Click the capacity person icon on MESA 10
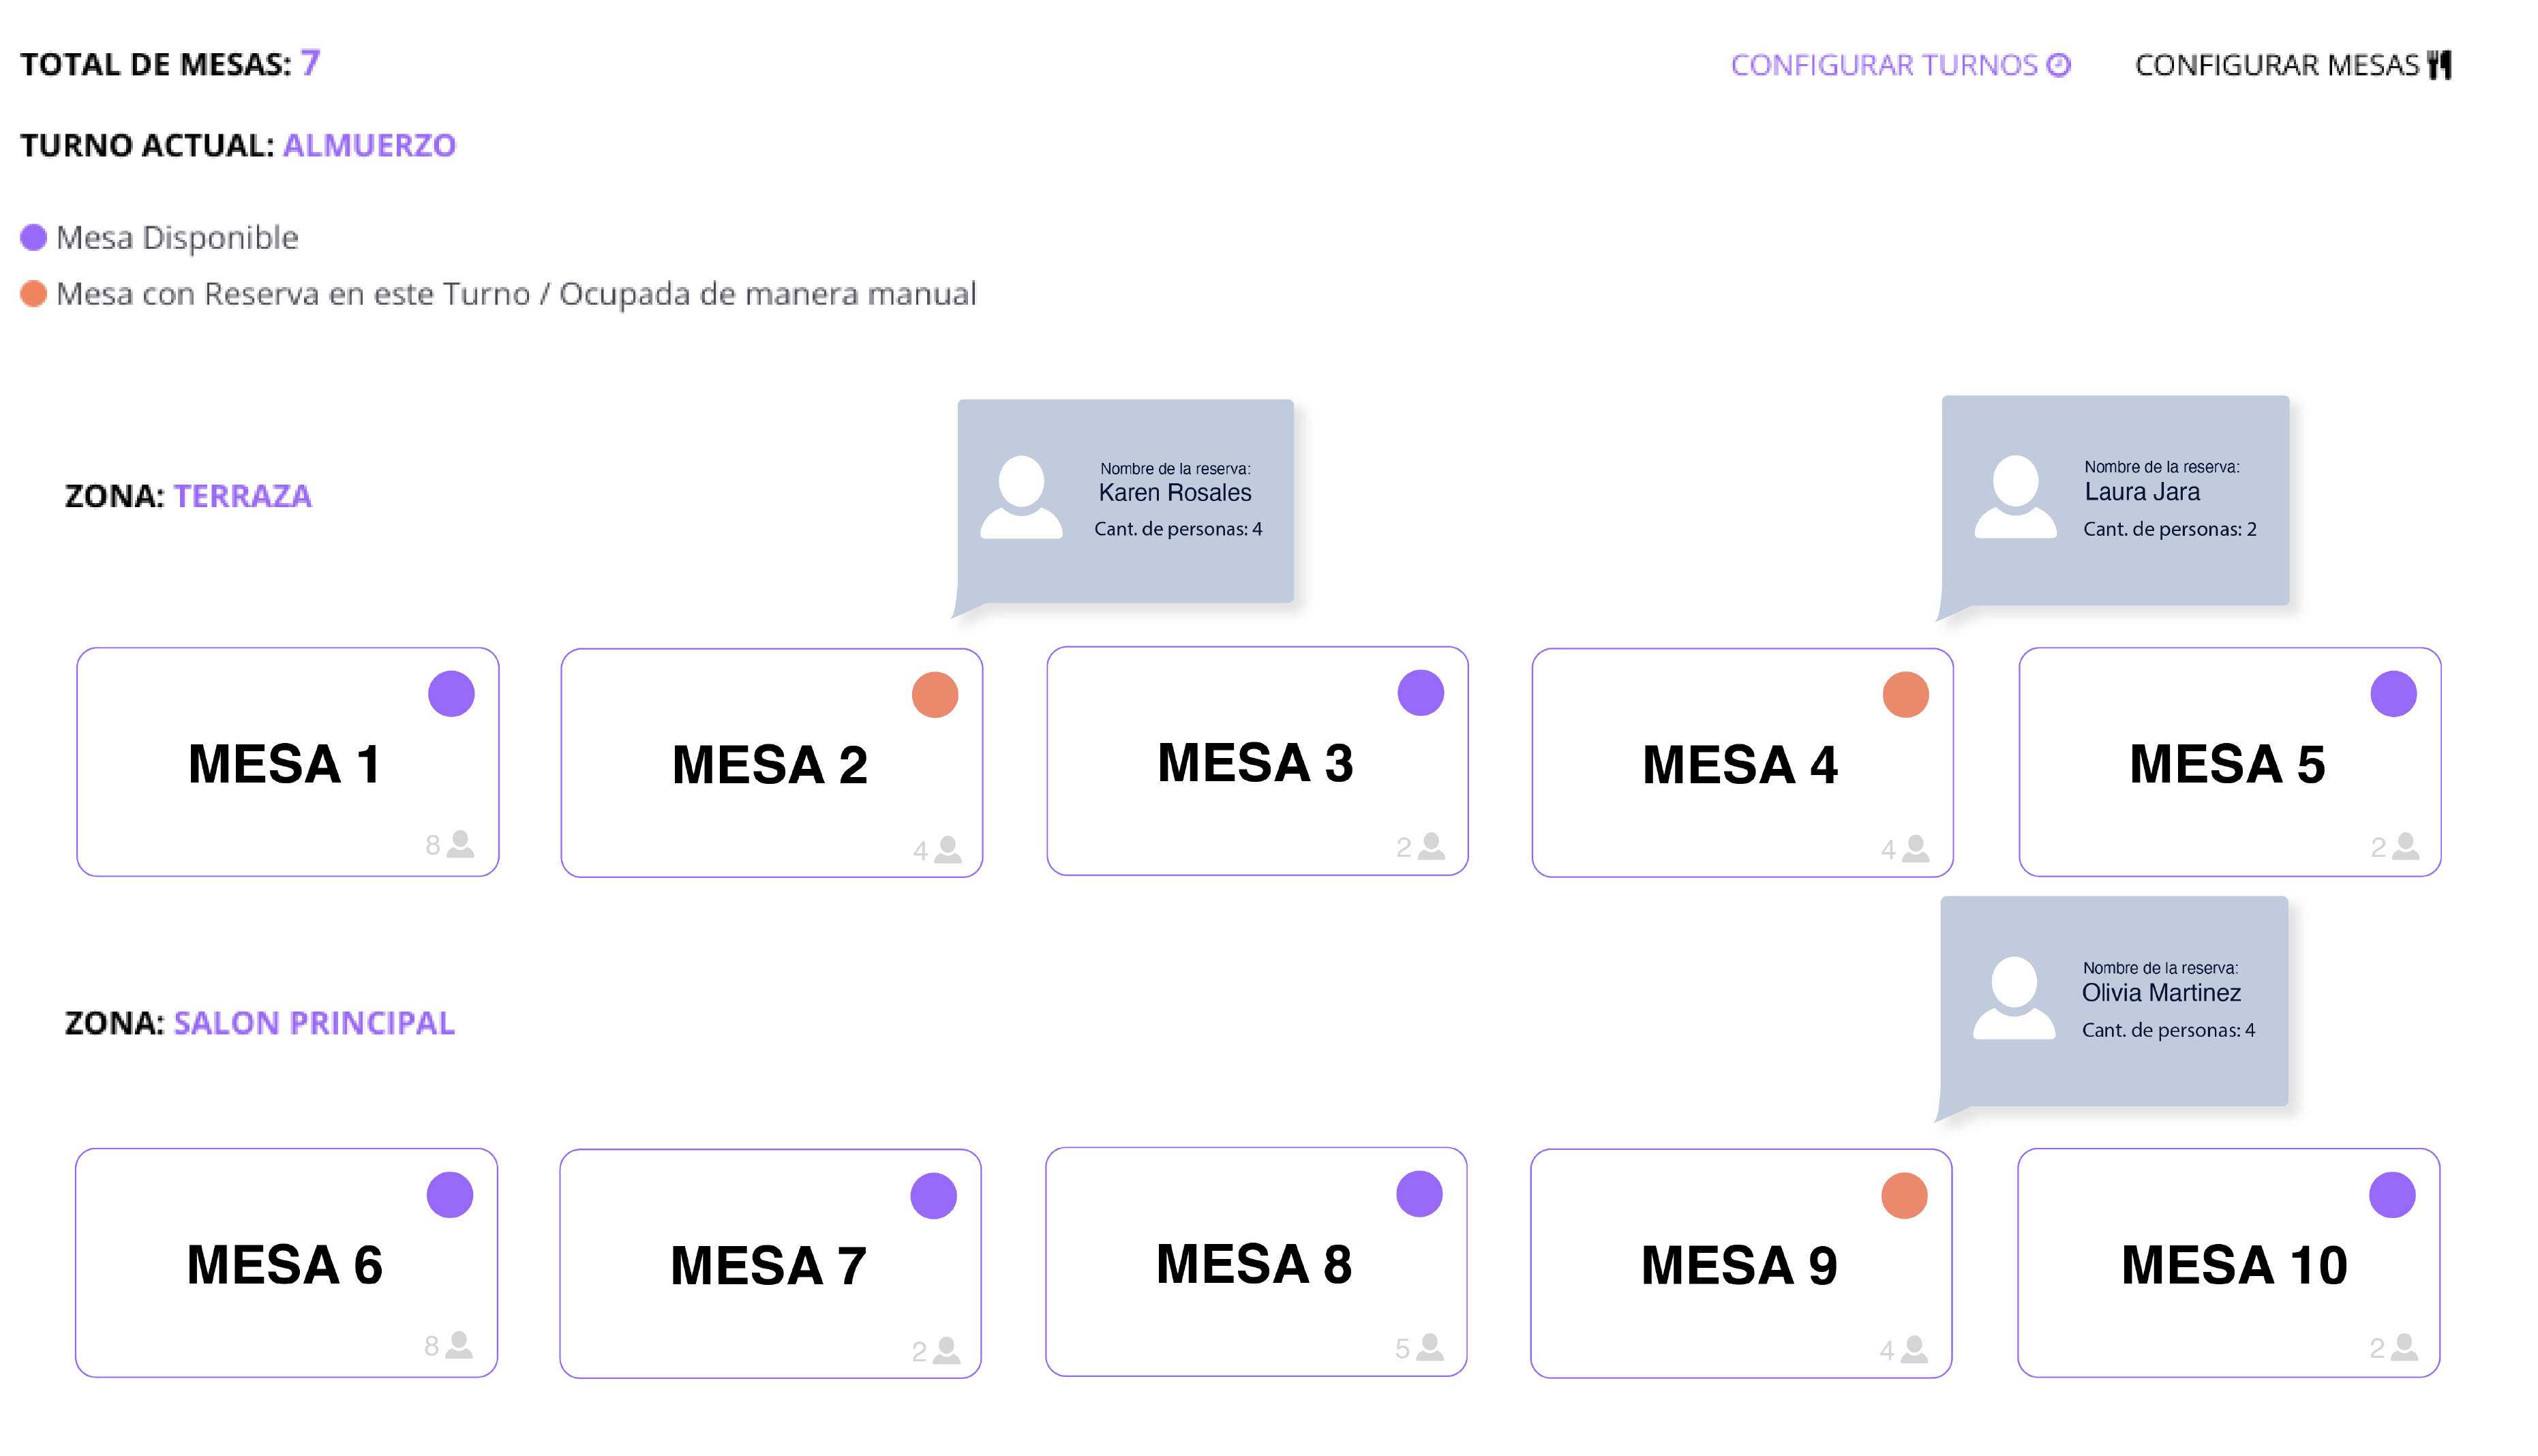 click(x=2405, y=1347)
